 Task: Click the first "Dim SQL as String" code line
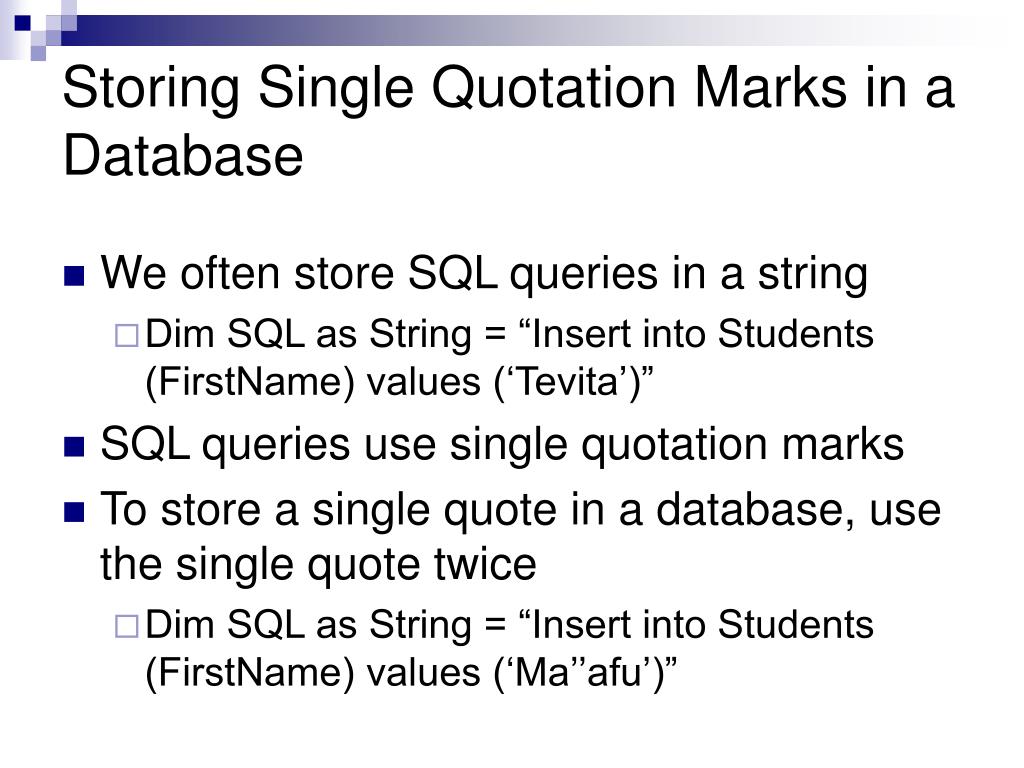[509, 335]
